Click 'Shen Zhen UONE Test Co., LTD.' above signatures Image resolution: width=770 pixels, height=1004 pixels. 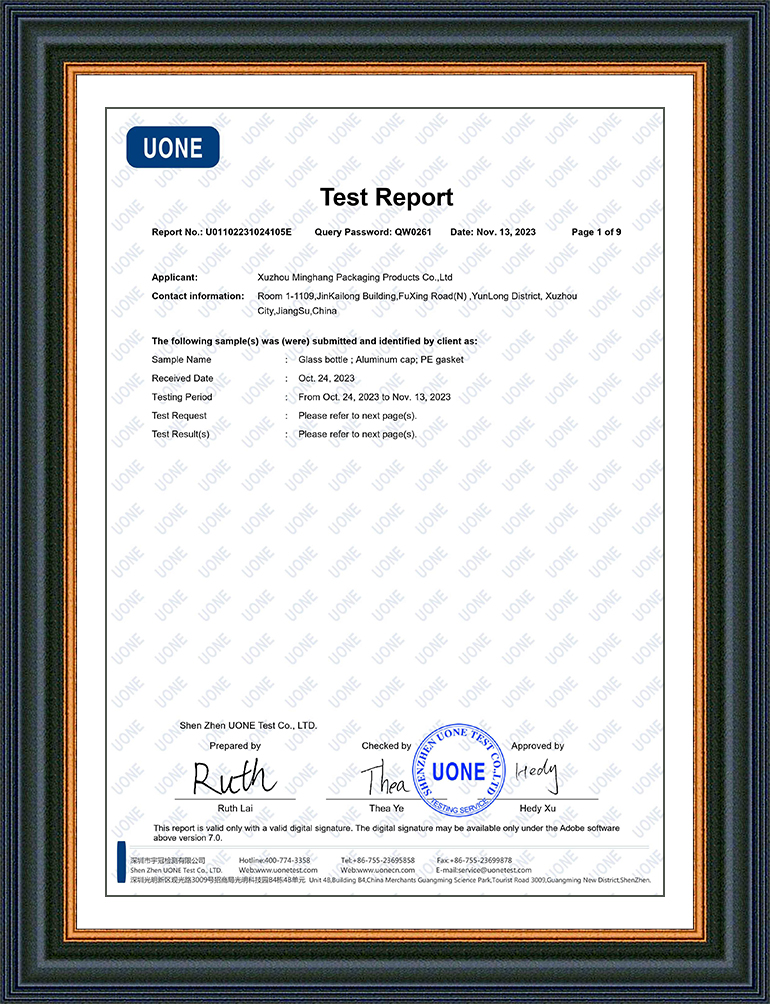coord(248,725)
